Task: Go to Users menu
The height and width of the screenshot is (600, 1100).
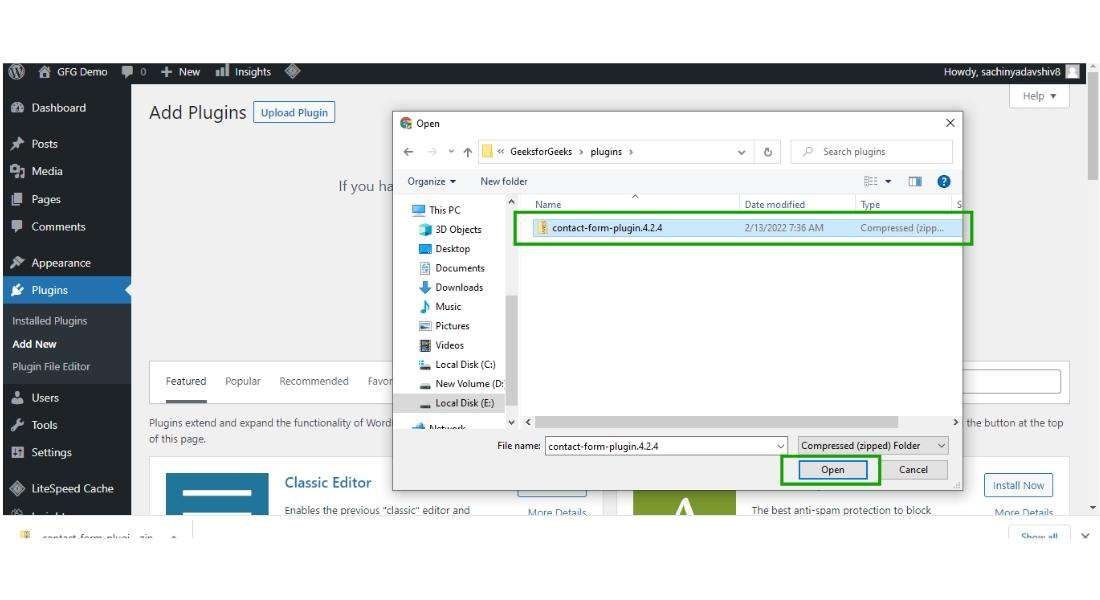Action: [x=45, y=397]
